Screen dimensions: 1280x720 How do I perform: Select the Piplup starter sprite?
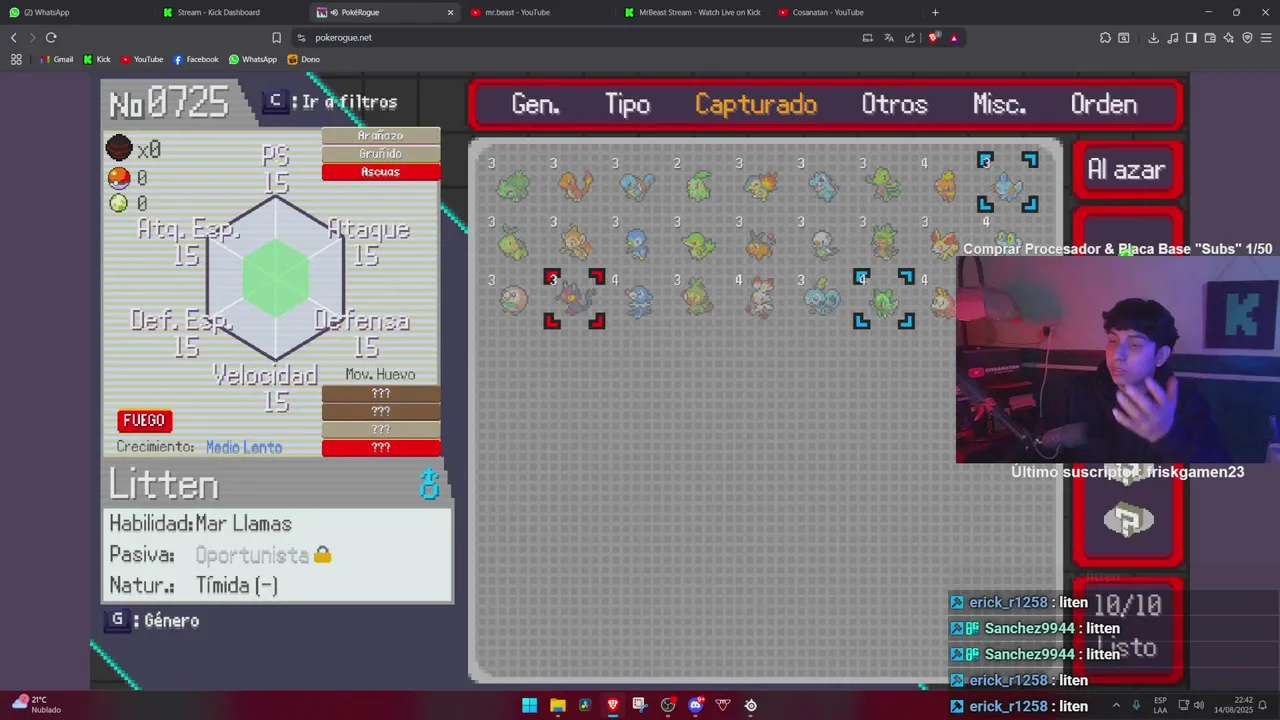coord(637,243)
